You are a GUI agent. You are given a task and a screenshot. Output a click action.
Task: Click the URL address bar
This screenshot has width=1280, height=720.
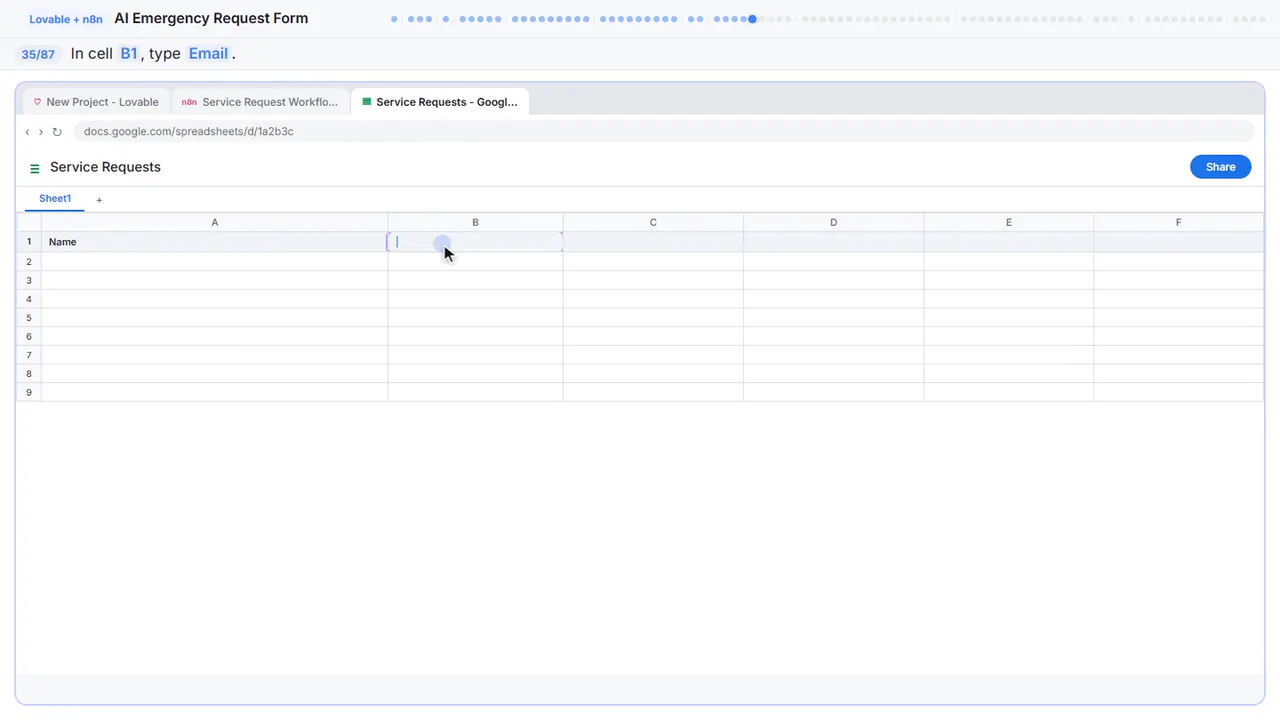(x=663, y=132)
